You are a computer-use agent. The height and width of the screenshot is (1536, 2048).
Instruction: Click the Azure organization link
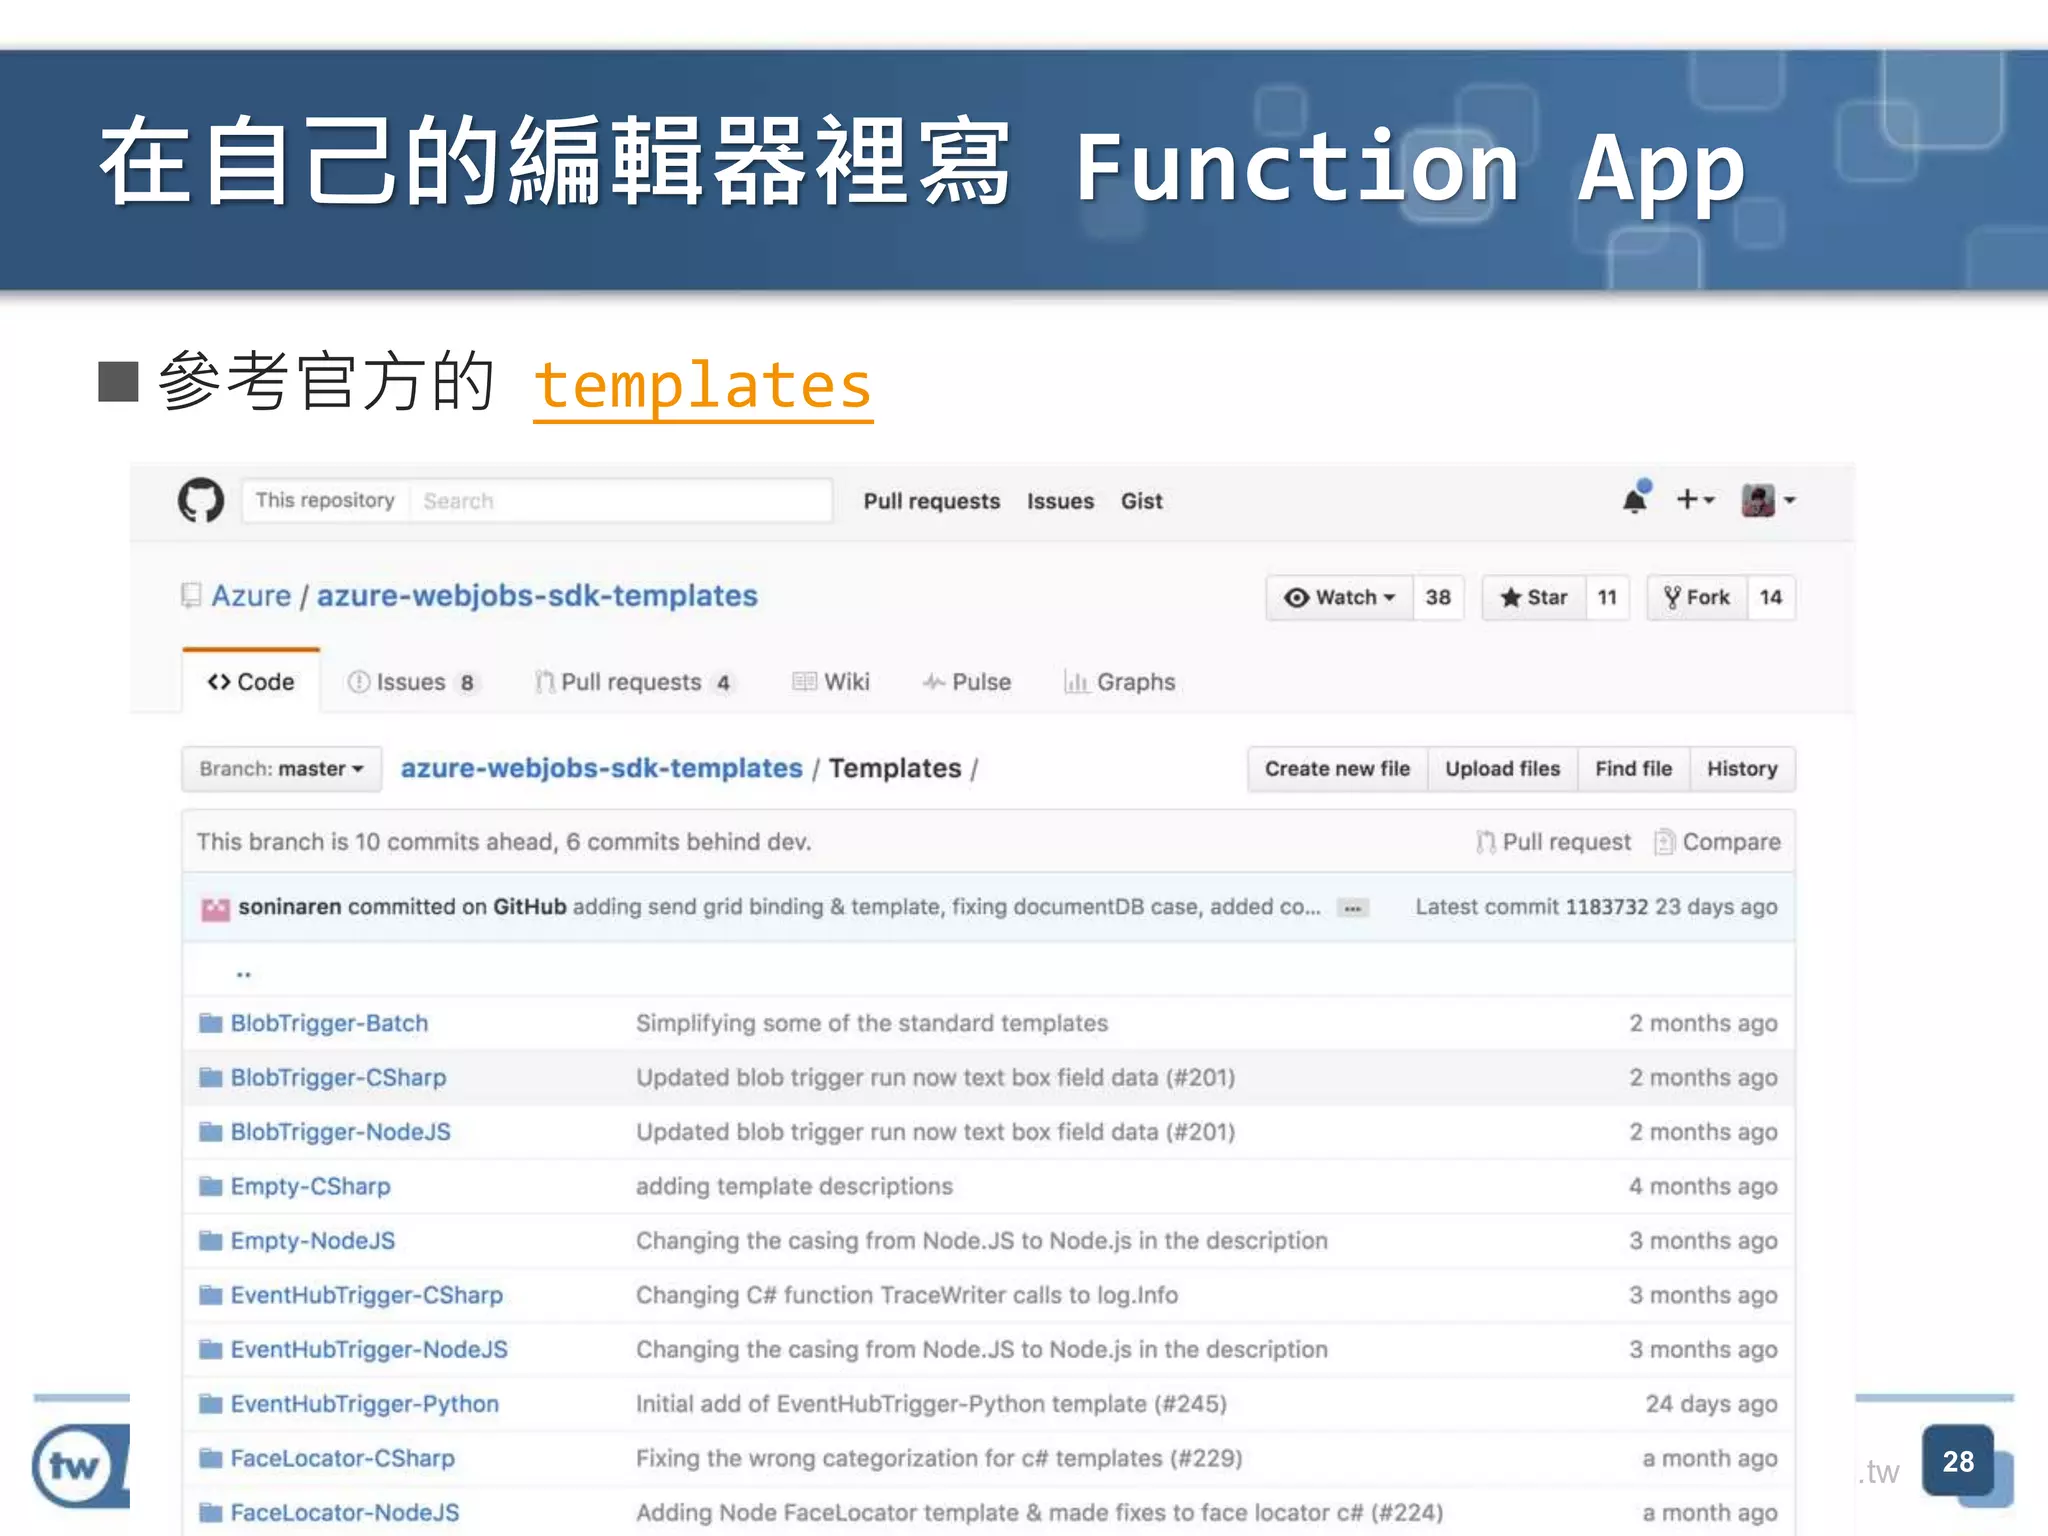(251, 596)
